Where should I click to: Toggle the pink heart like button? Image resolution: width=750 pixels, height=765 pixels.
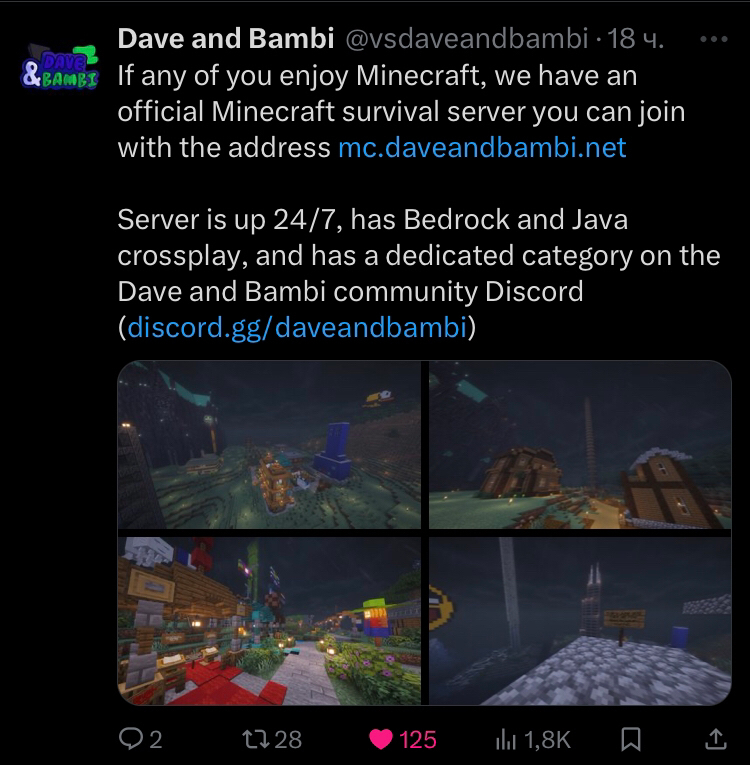[x=381, y=739]
